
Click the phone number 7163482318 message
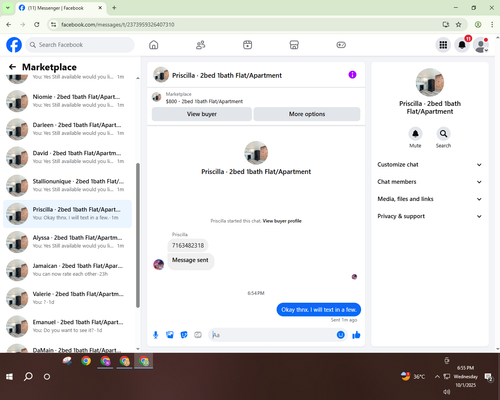coord(188,245)
